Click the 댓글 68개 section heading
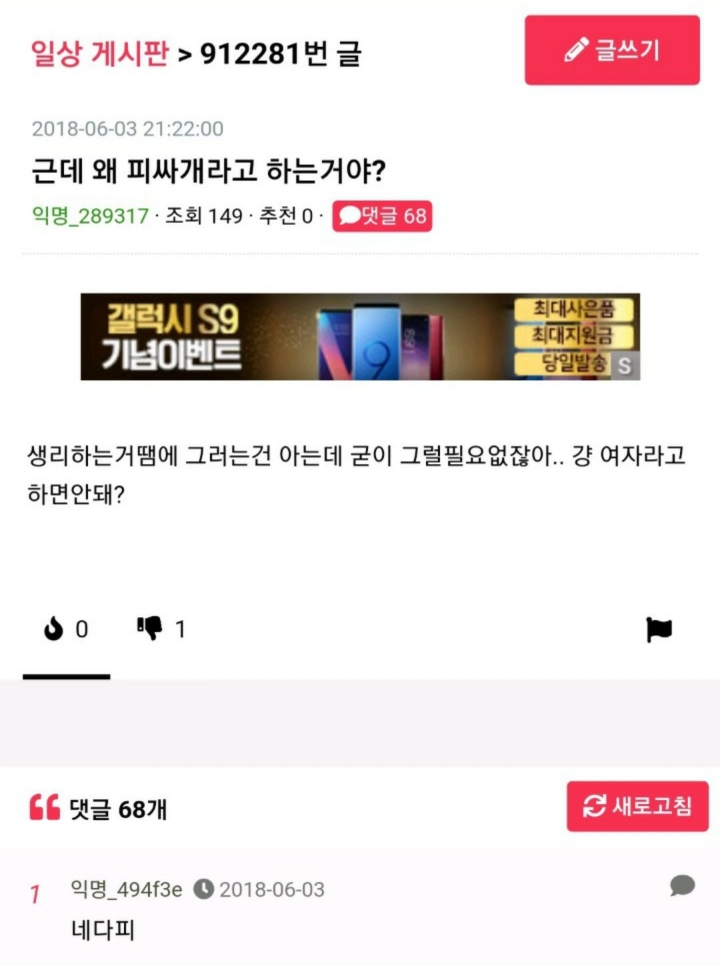 pyautogui.click(x=118, y=808)
